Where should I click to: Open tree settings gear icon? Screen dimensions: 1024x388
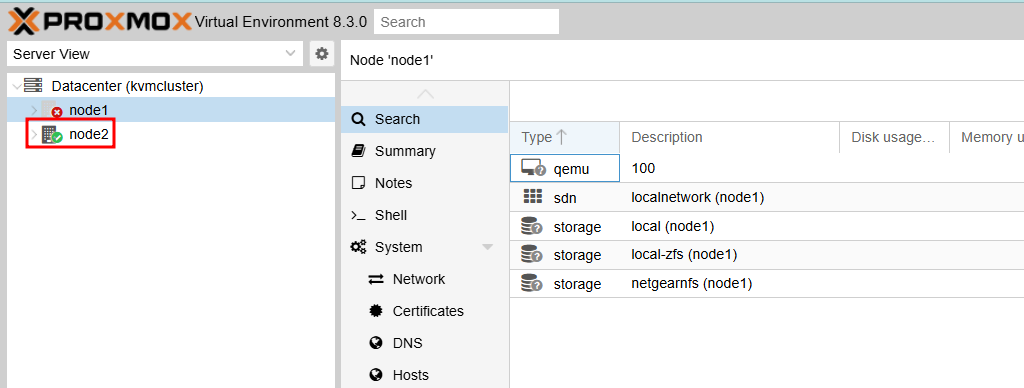click(x=321, y=54)
